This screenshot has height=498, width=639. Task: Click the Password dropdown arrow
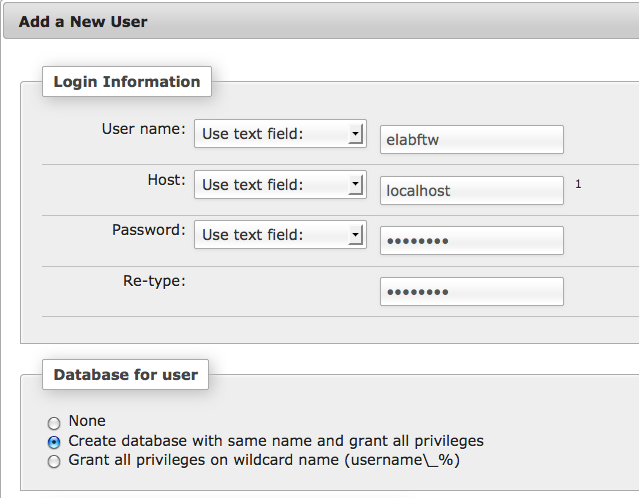point(355,235)
